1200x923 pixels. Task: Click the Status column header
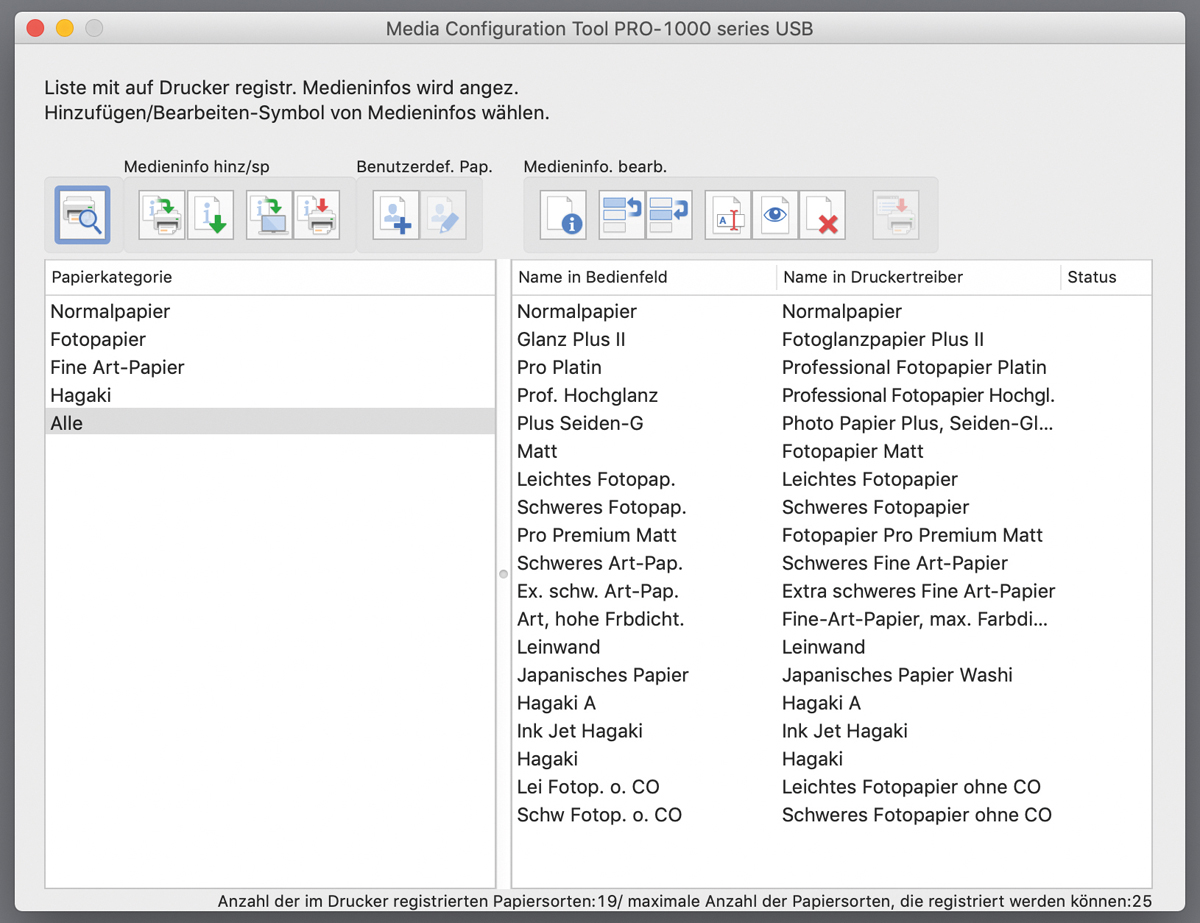(x=1091, y=277)
